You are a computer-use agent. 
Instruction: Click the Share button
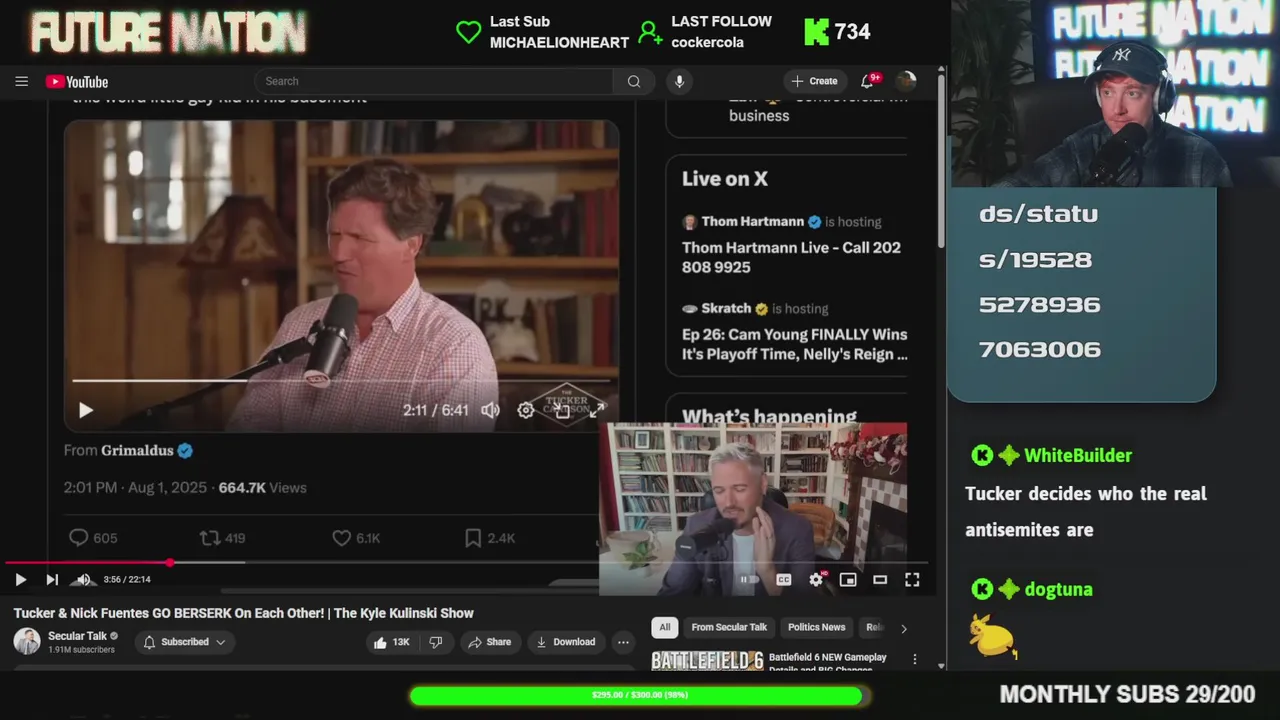coord(489,642)
